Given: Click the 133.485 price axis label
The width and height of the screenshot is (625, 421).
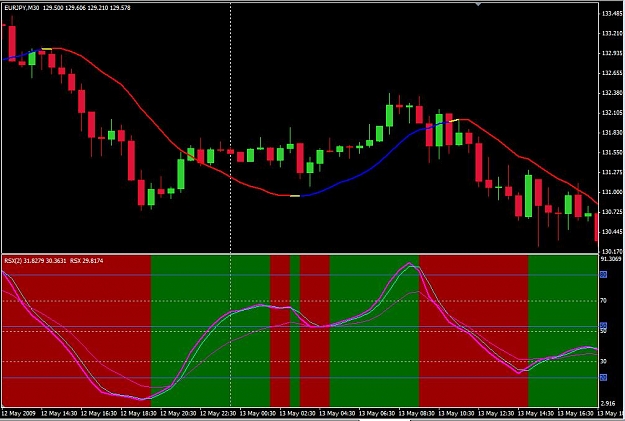Looking at the screenshot, I should pyautogui.click(x=612, y=14).
